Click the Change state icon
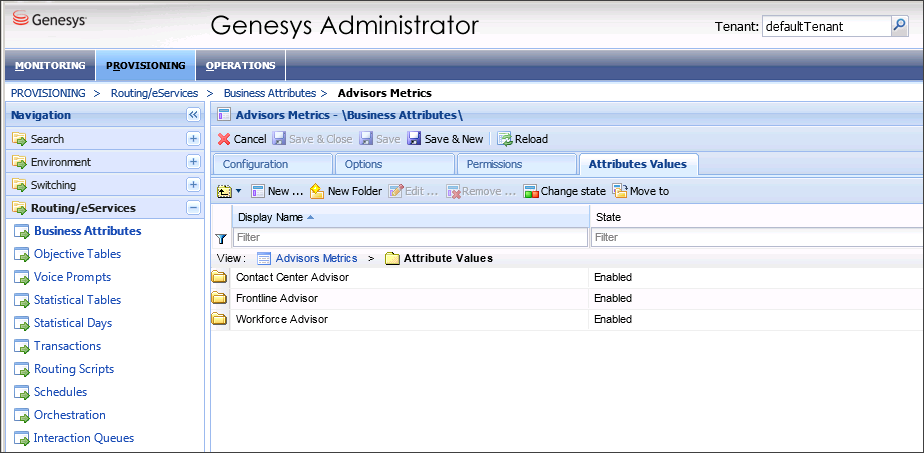Viewport: 924px width, 453px height. [531, 191]
